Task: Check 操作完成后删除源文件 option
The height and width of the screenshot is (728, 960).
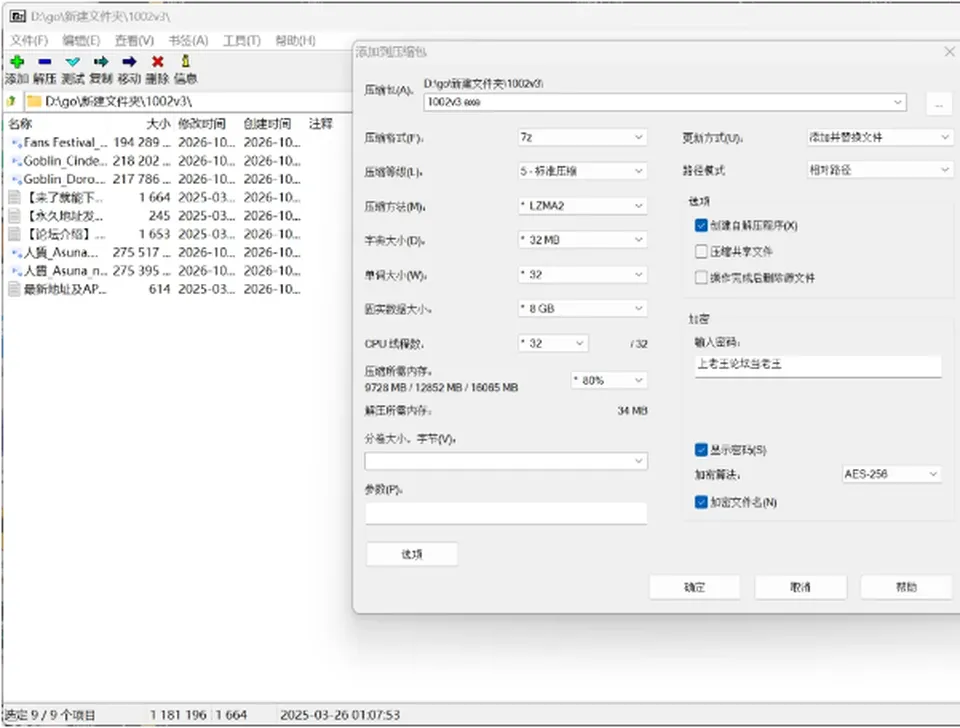Action: tap(701, 277)
